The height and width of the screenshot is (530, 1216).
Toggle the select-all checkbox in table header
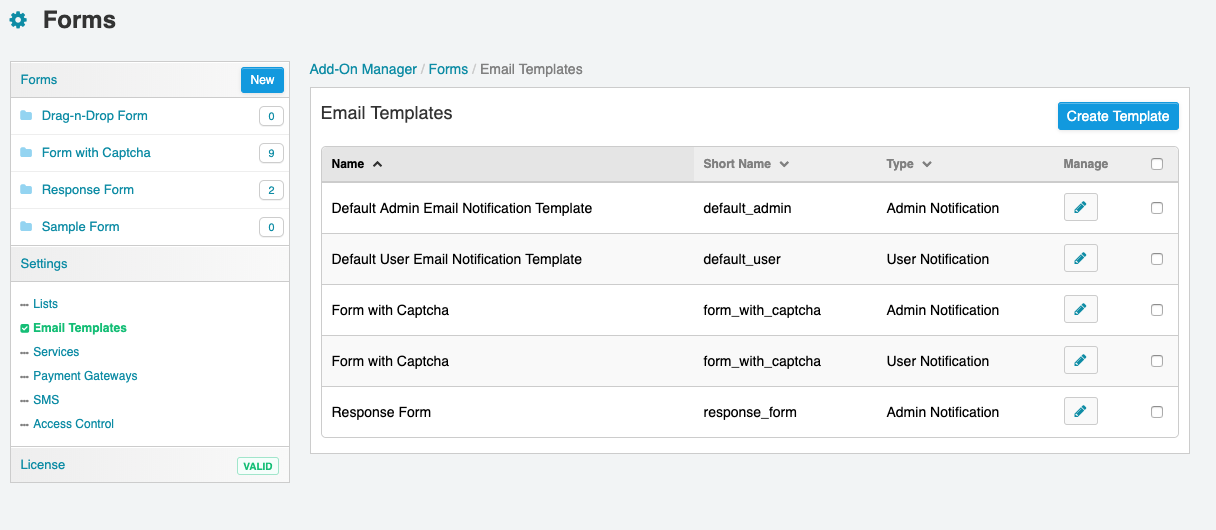1157,164
